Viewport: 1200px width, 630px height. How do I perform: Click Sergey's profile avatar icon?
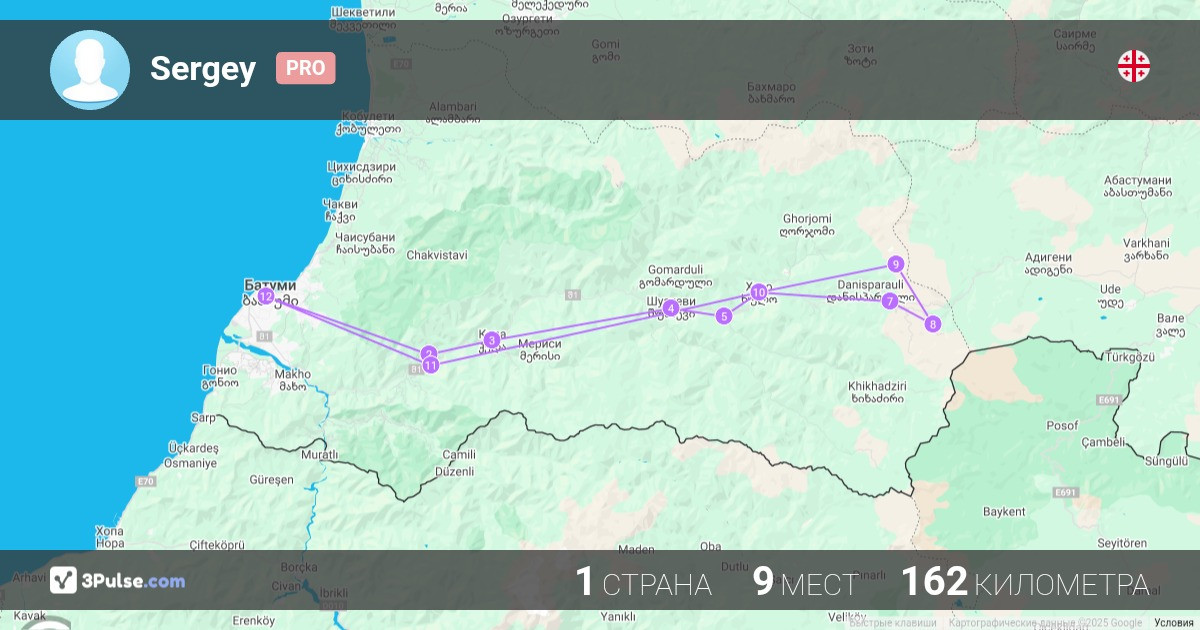tap(90, 69)
